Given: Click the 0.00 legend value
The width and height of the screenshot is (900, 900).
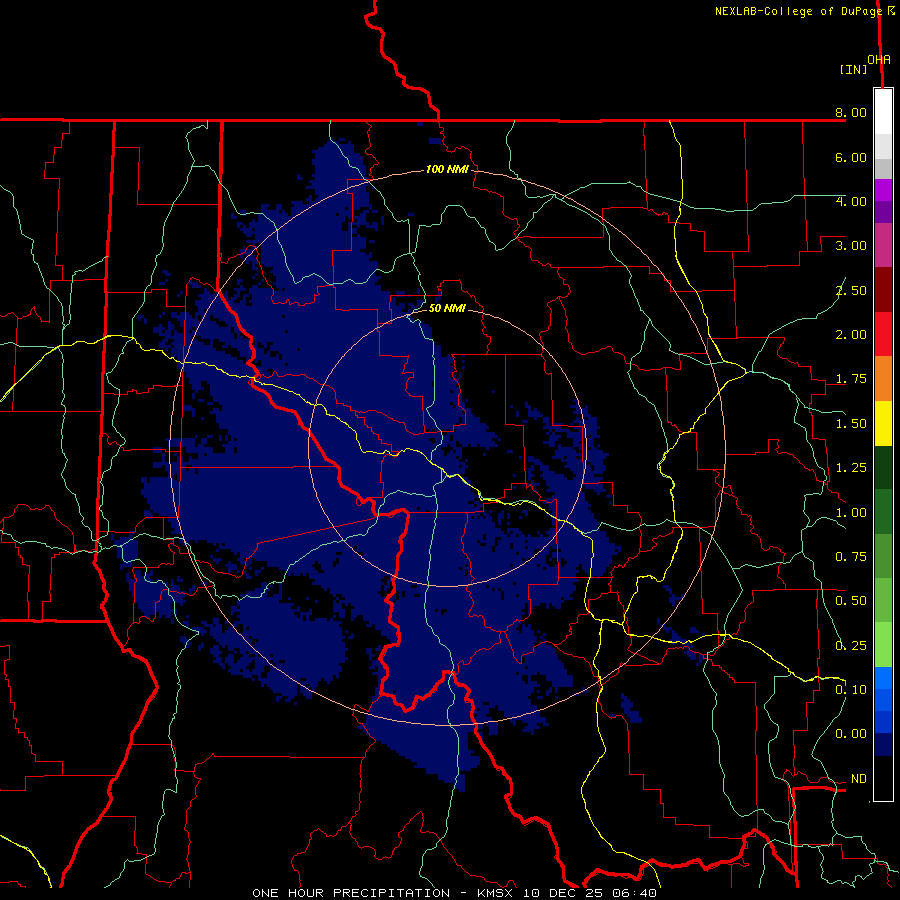Looking at the screenshot, I should (851, 734).
